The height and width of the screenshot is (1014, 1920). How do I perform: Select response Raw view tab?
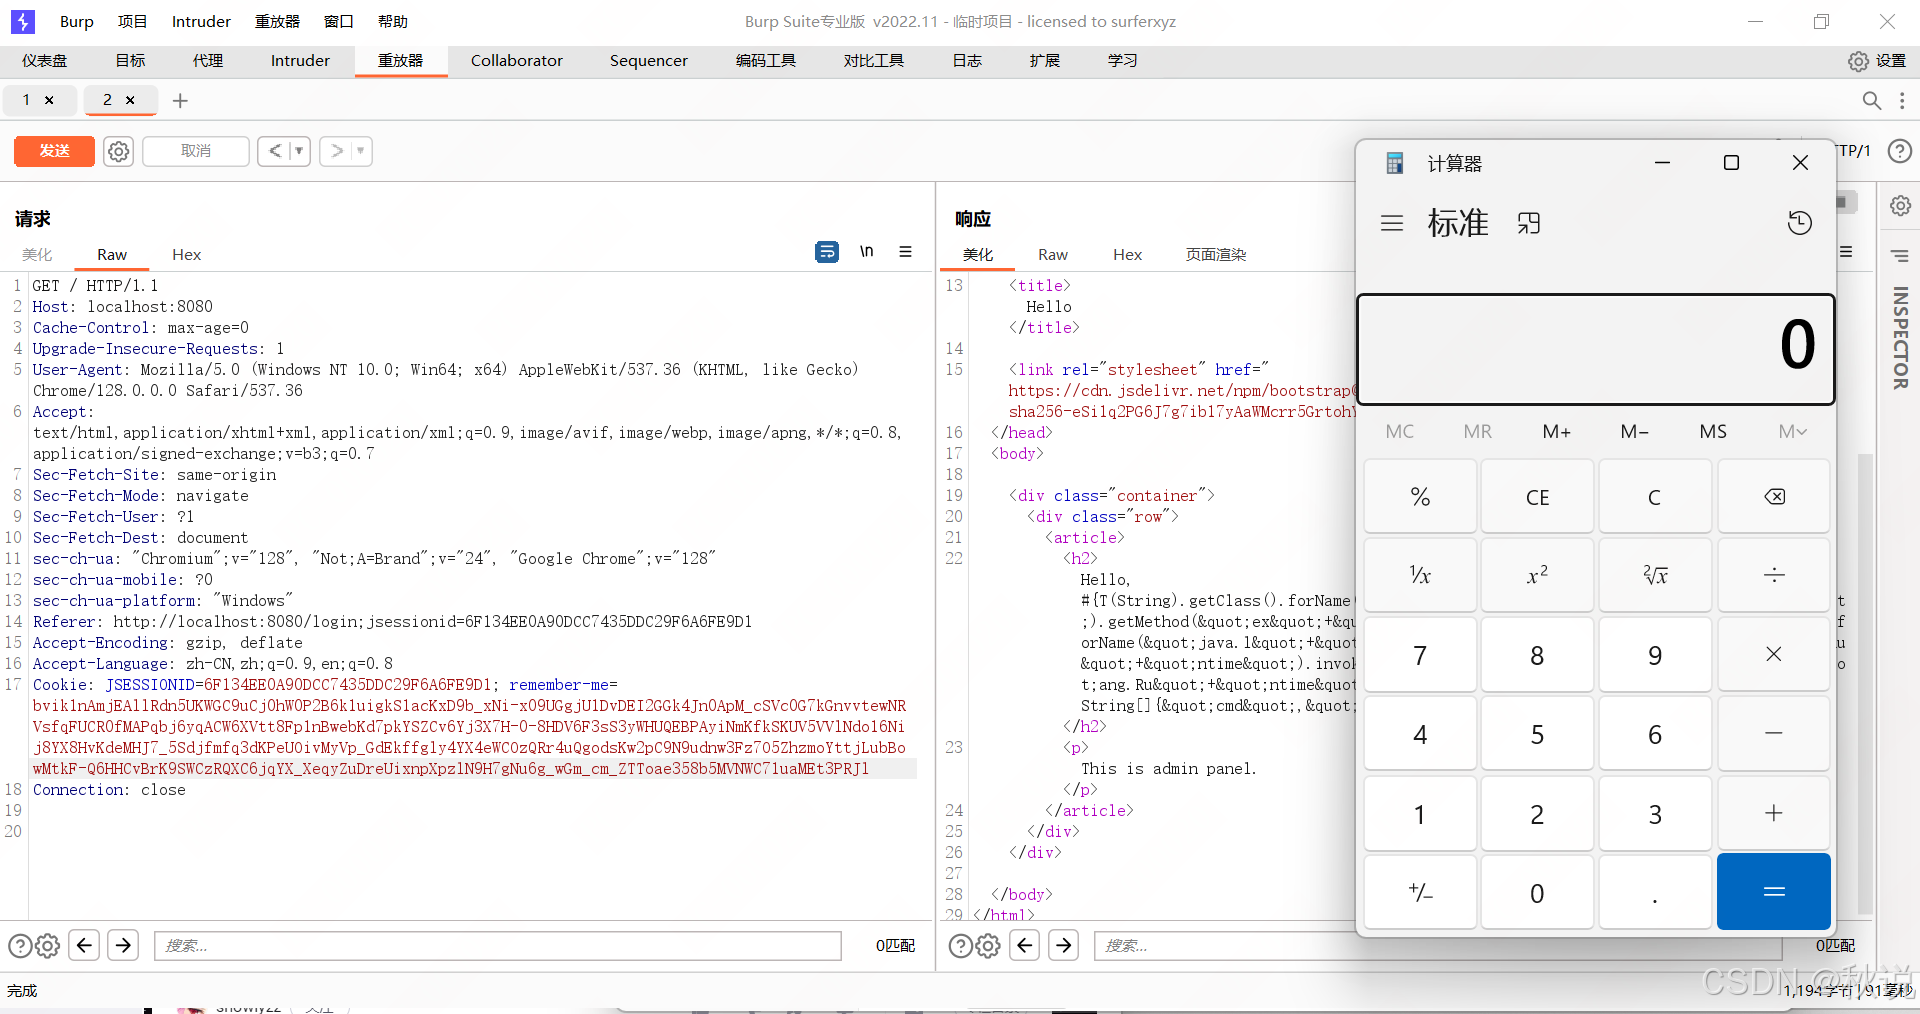point(1053,255)
